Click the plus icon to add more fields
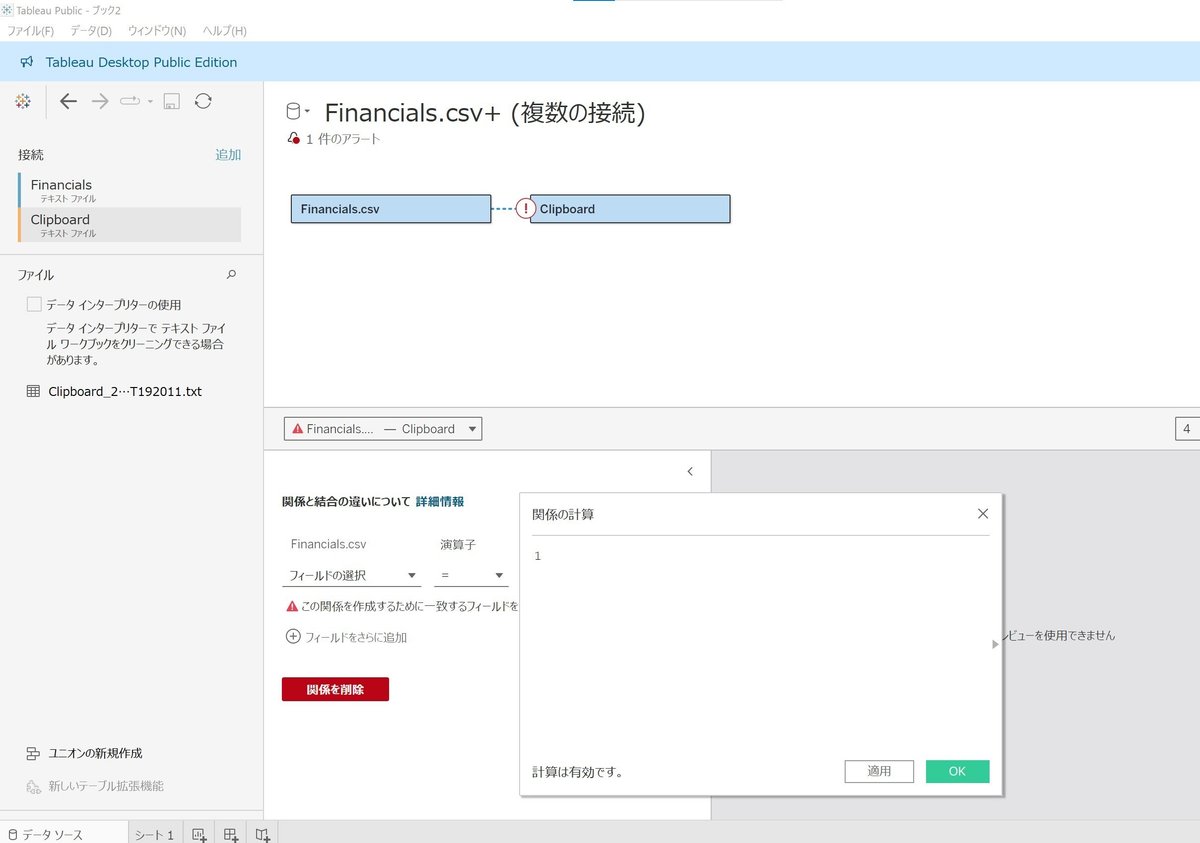The height and width of the screenshot is (843, 1200). pos(293,636)
